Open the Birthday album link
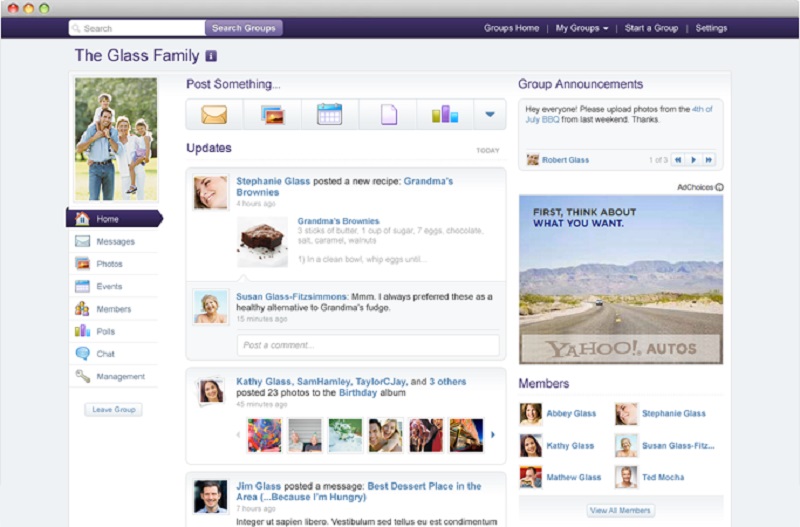The width and height of the screenshot is (800, 527). pos(358,393)
